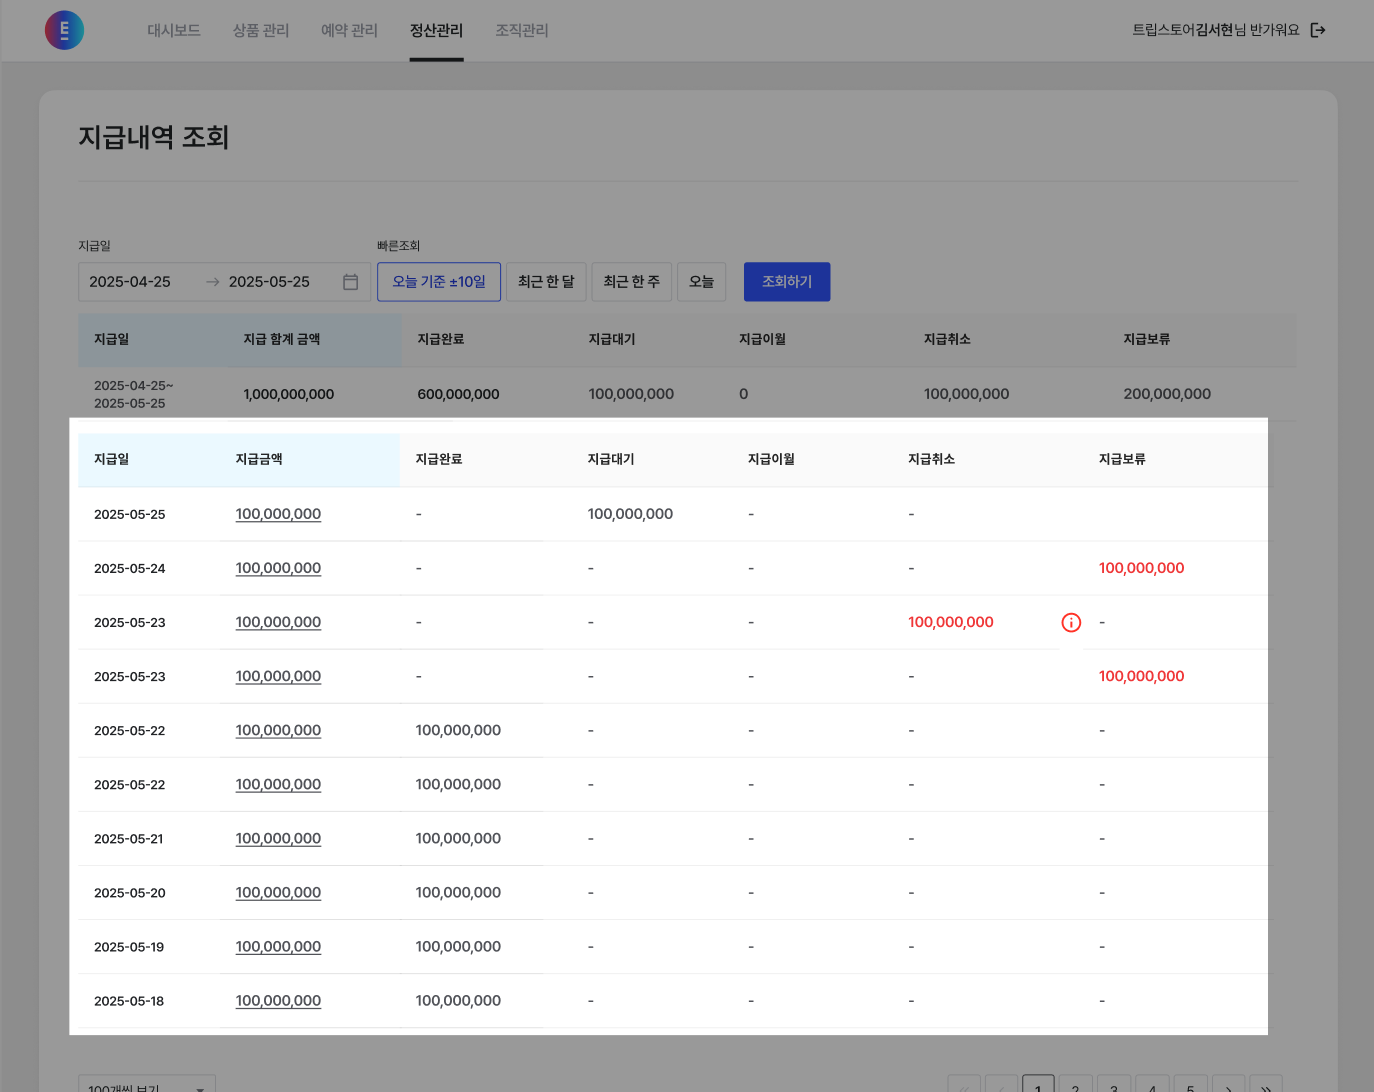
Task: Click the 오늘 quick filter button
Action: point(701,282)
